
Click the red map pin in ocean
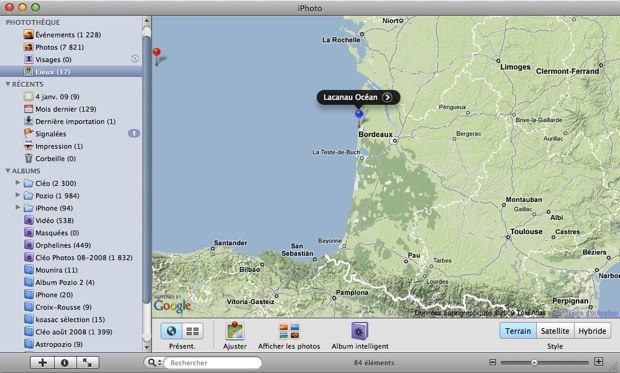157,52
